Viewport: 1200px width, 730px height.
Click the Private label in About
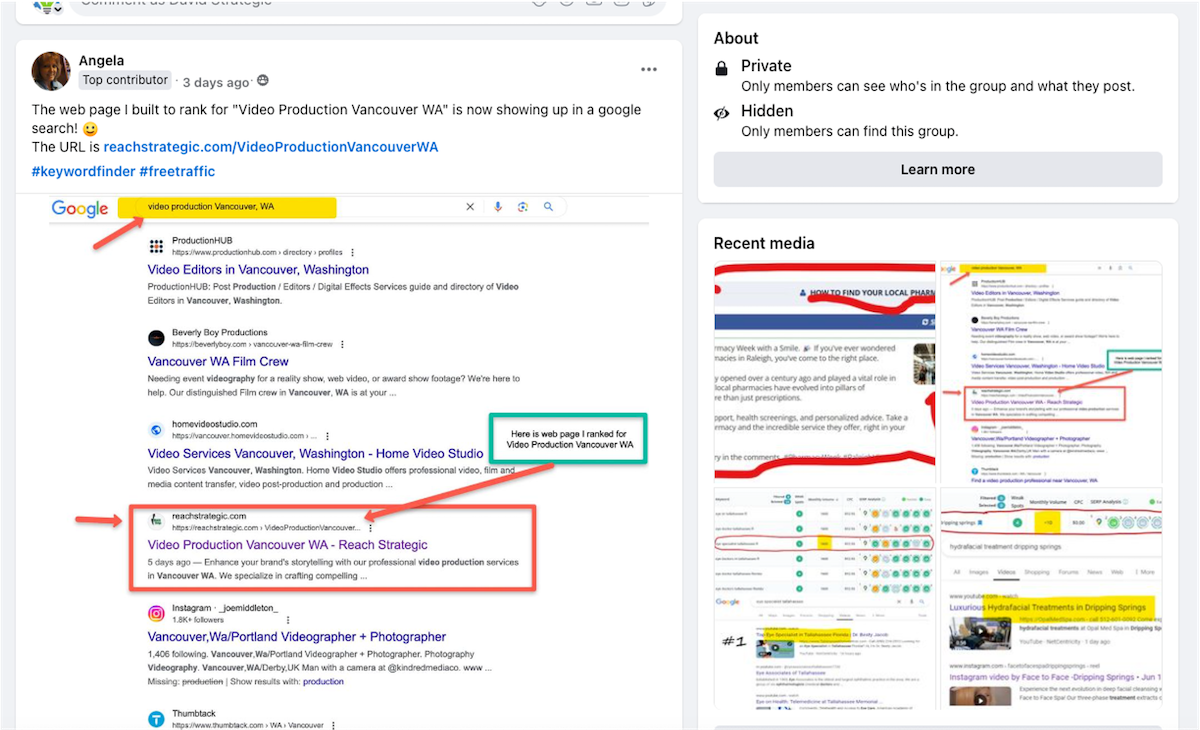tap(766, 66)
